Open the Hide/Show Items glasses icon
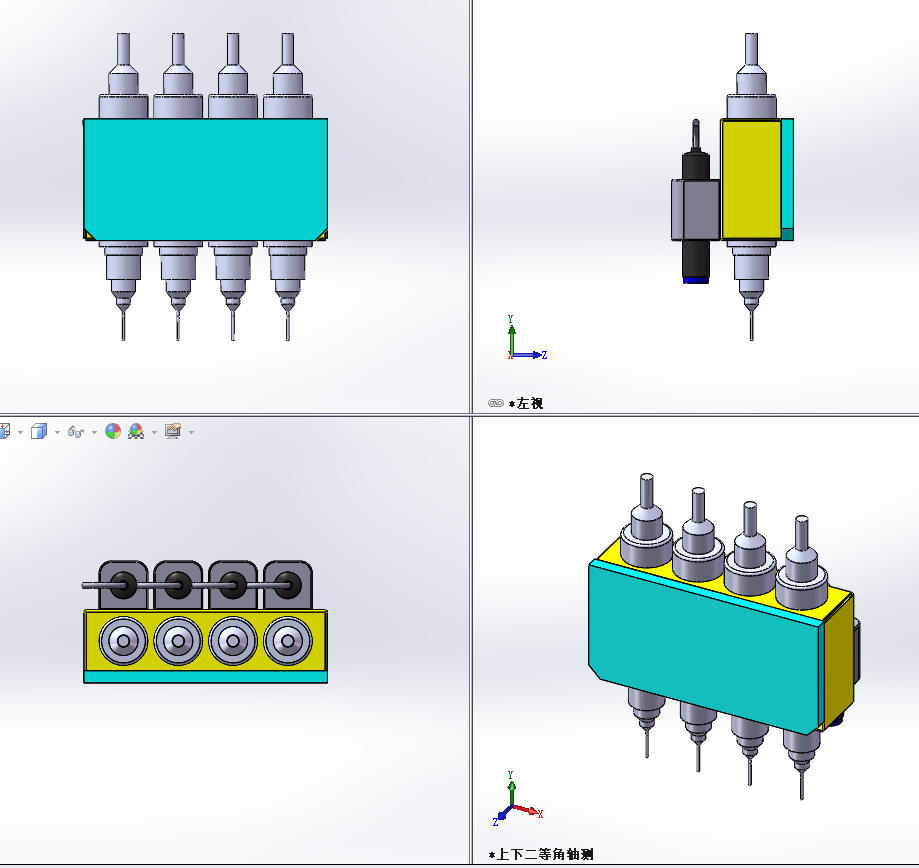Screen dimensions: 919x868 tap(76, 432)
